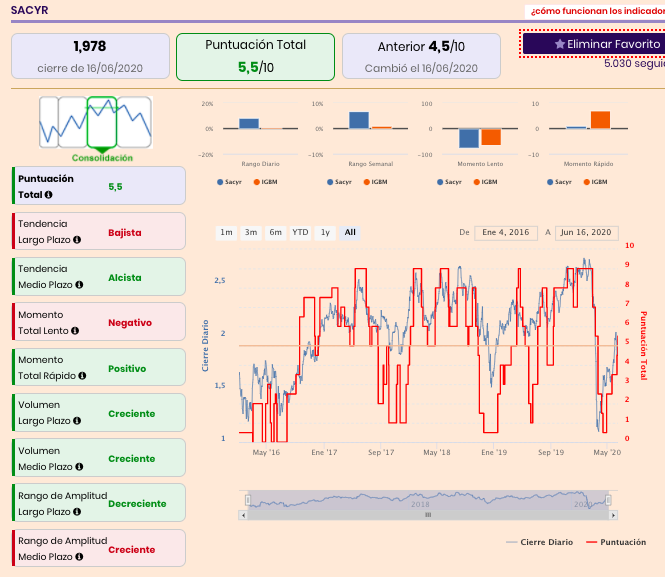Select YTD chart range
The image size is (665, 577).
click(300, 233)
